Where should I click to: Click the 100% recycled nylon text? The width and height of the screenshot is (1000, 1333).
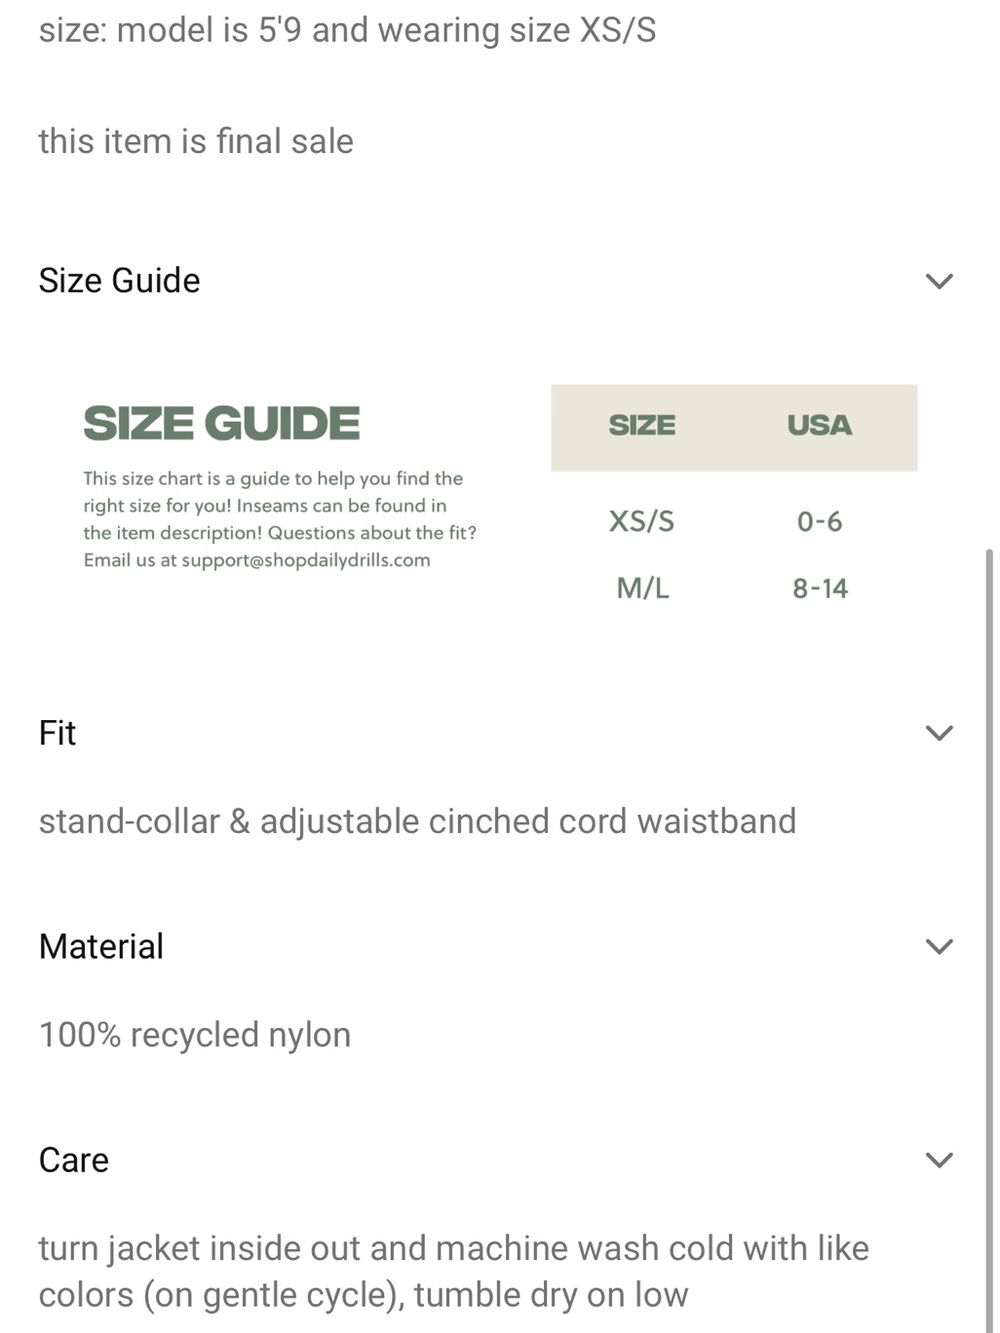click(195, 1035)
